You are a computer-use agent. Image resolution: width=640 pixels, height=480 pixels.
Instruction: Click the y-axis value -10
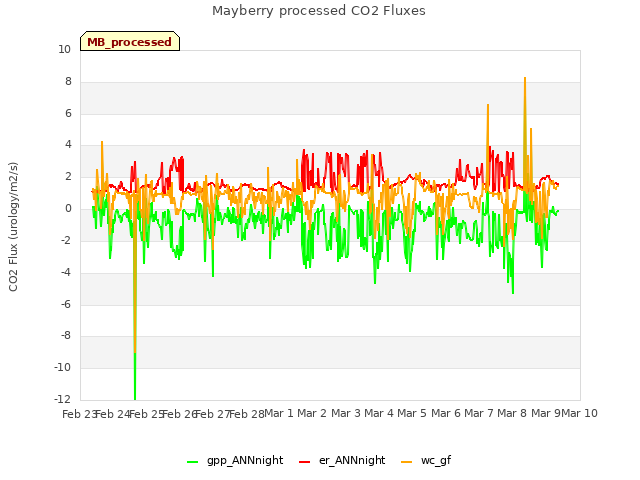pyautogui.click(x=63, y=367)
